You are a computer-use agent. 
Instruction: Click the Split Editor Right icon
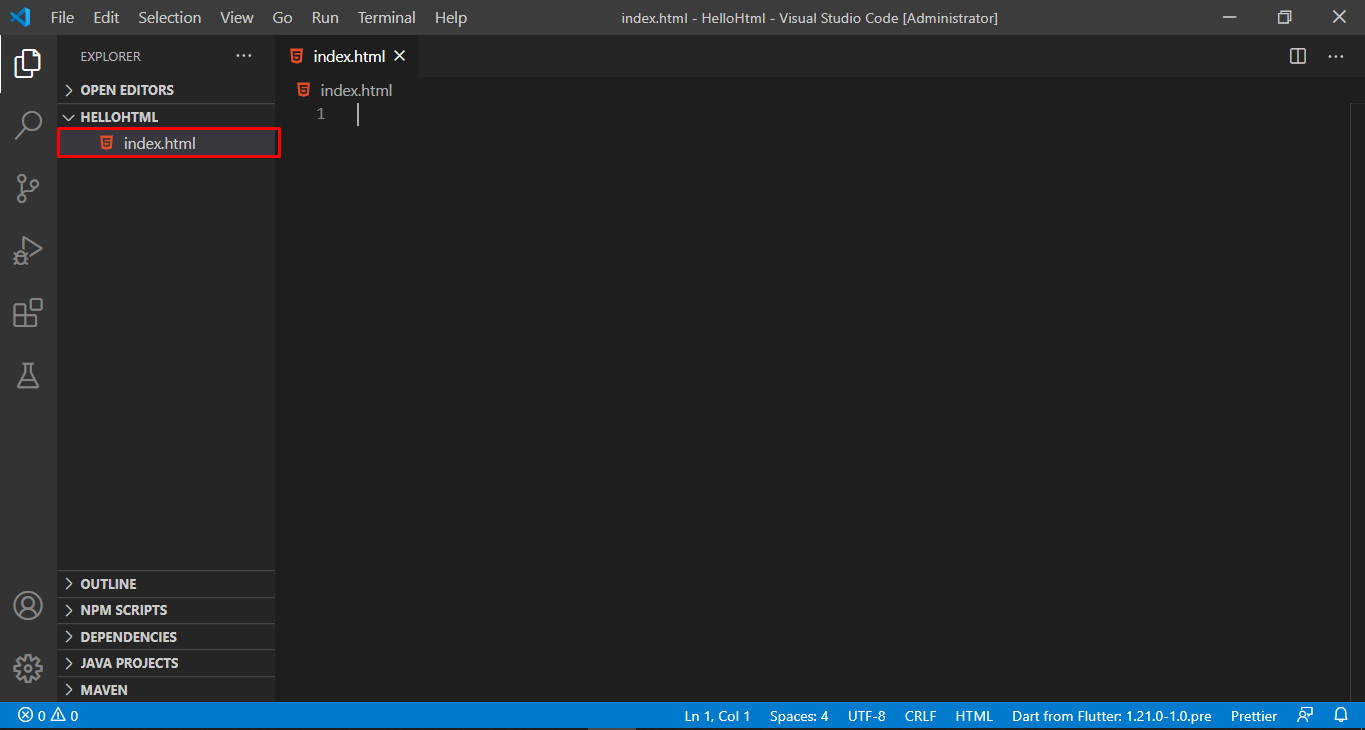coord(1298,56)
